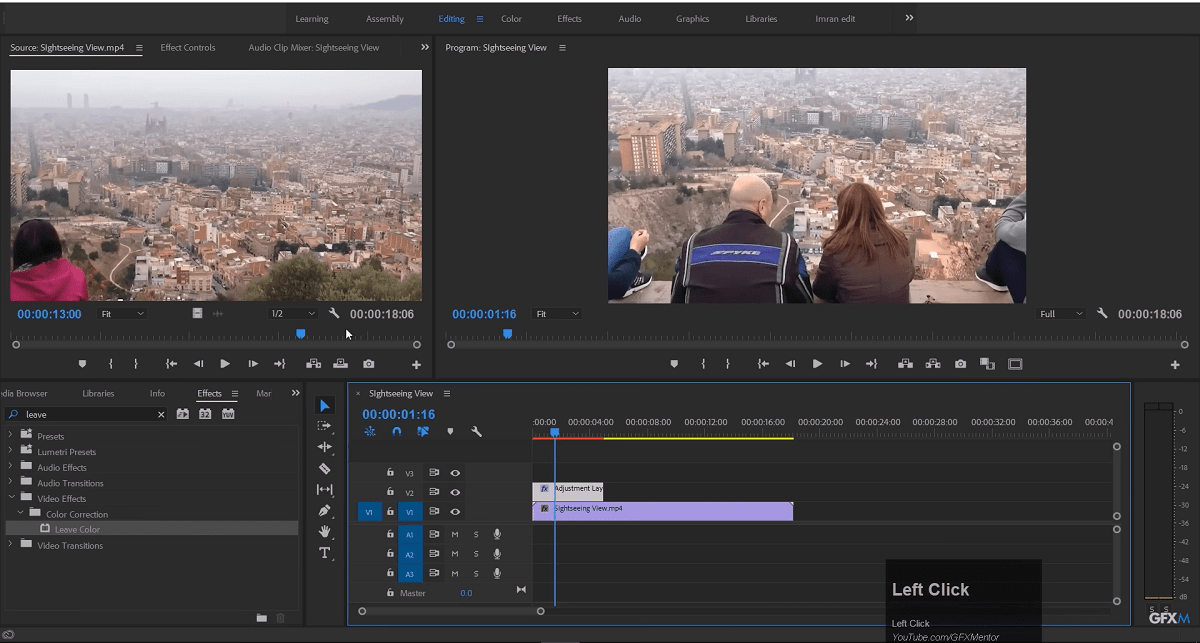The height and width of the screenshot is (643, 1200).
Task: Select the Razor tool
Action: click(x=324, y=466)
